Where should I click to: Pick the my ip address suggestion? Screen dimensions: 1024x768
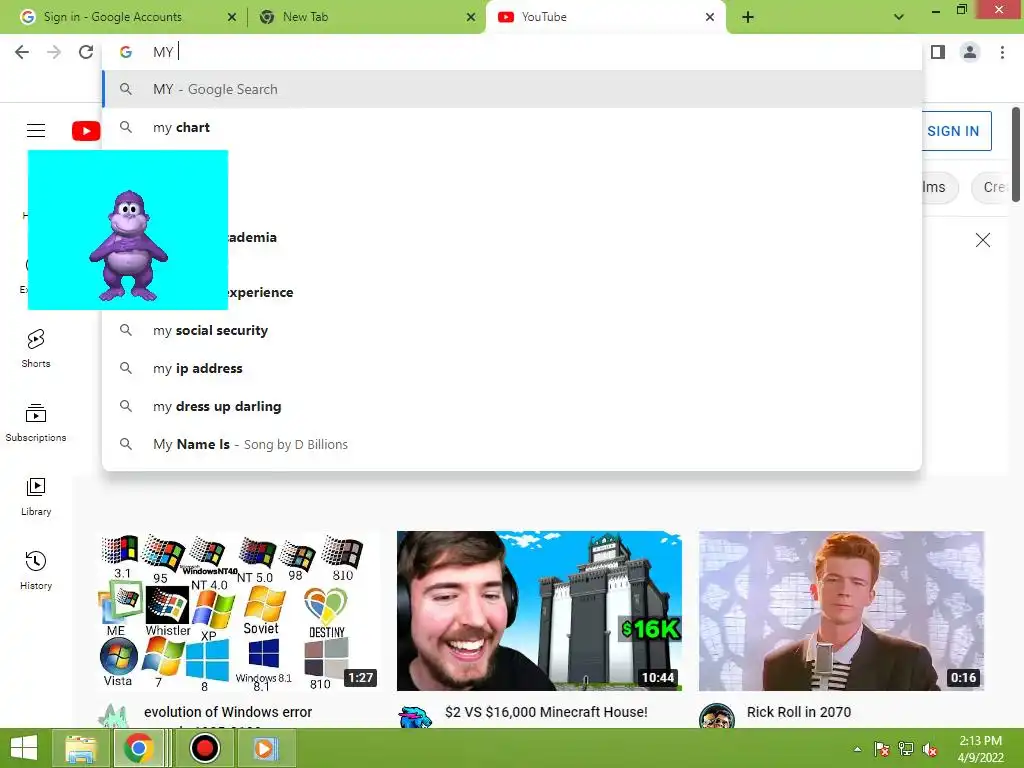(512, 368)
